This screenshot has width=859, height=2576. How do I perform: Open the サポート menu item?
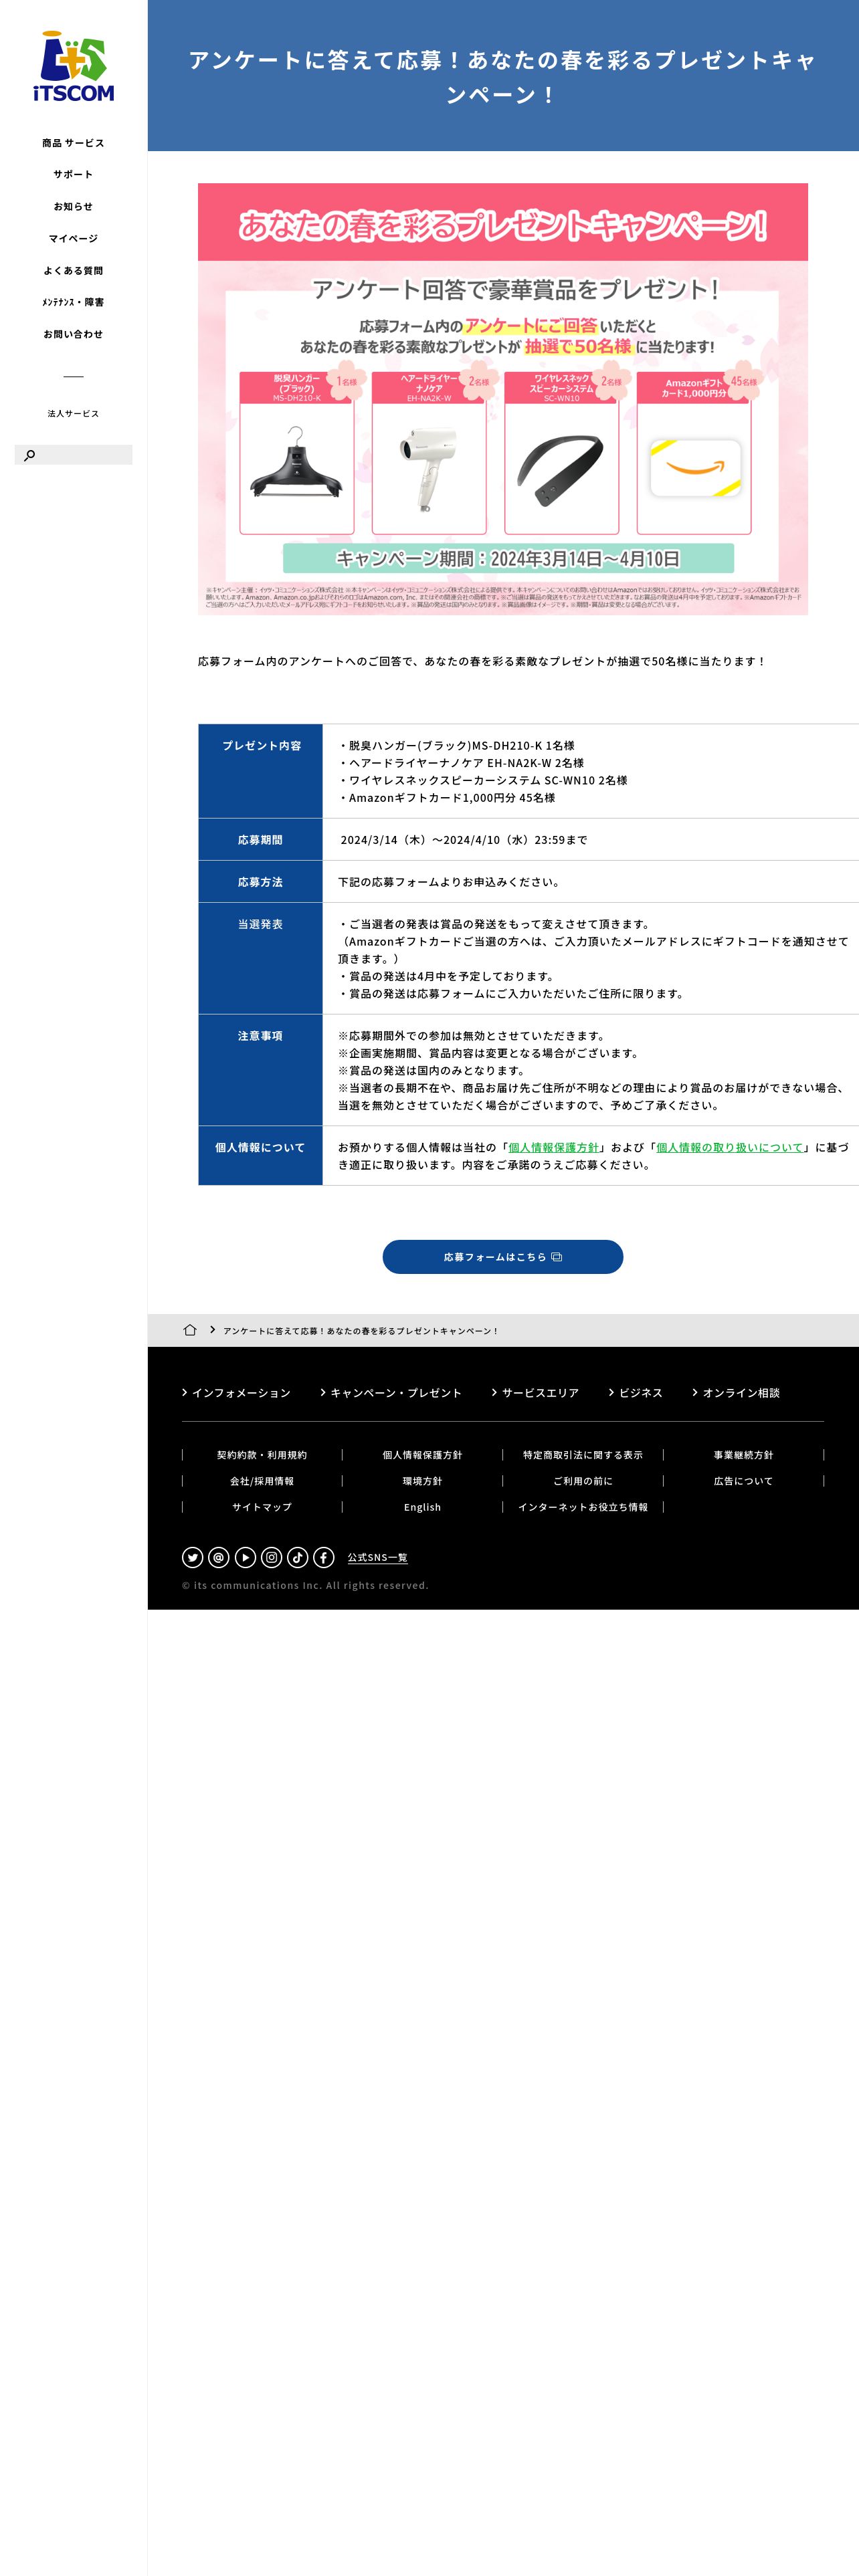click(73, 175)
